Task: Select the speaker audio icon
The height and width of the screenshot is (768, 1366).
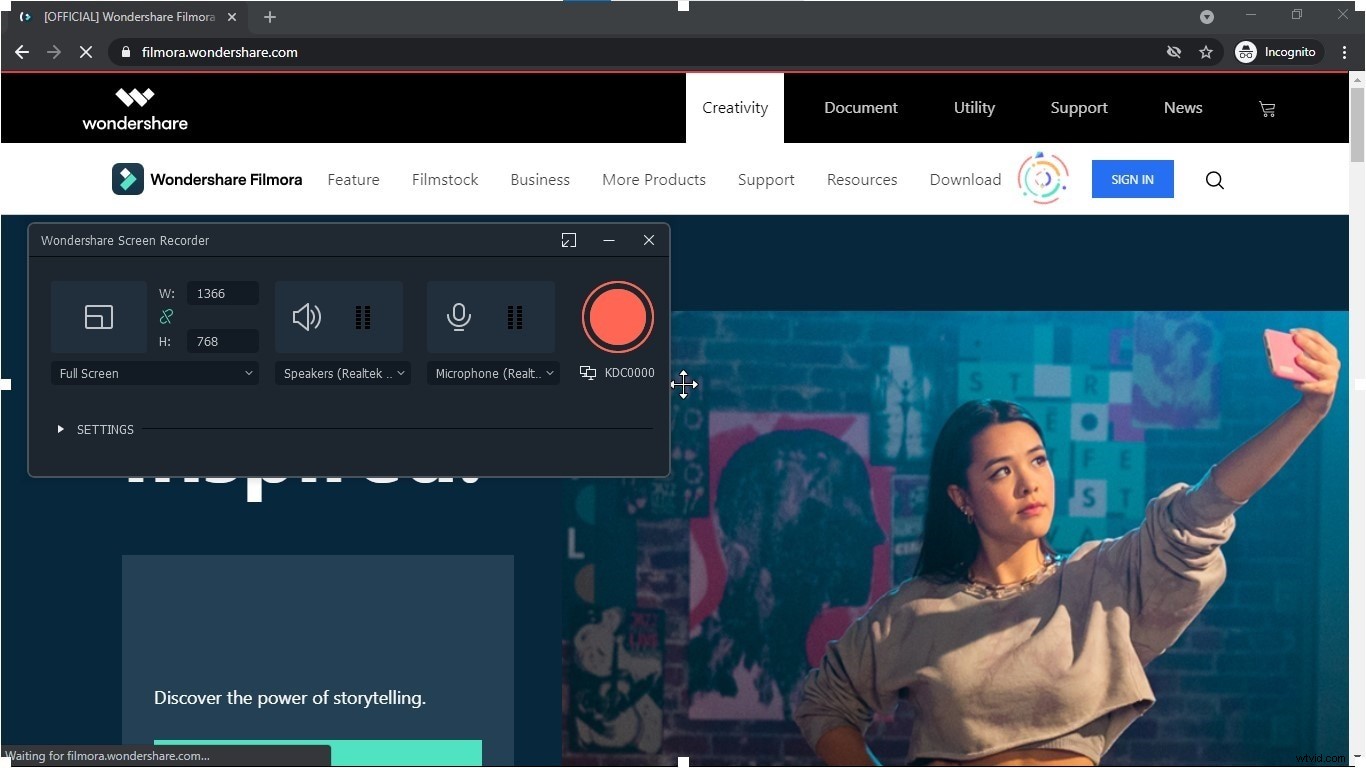Action: tap(307, 317)
